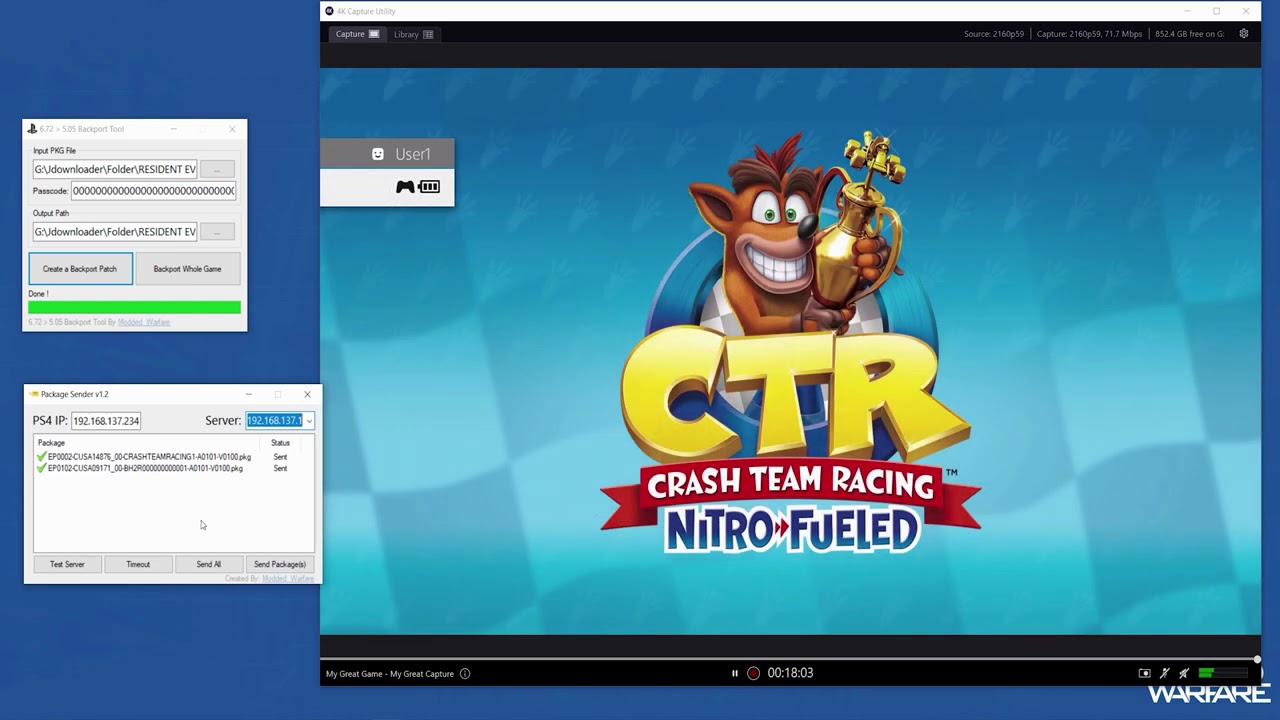Click the info icon beside capture name
Screen dimensions: 1280x720
click(x=465, y=673)
